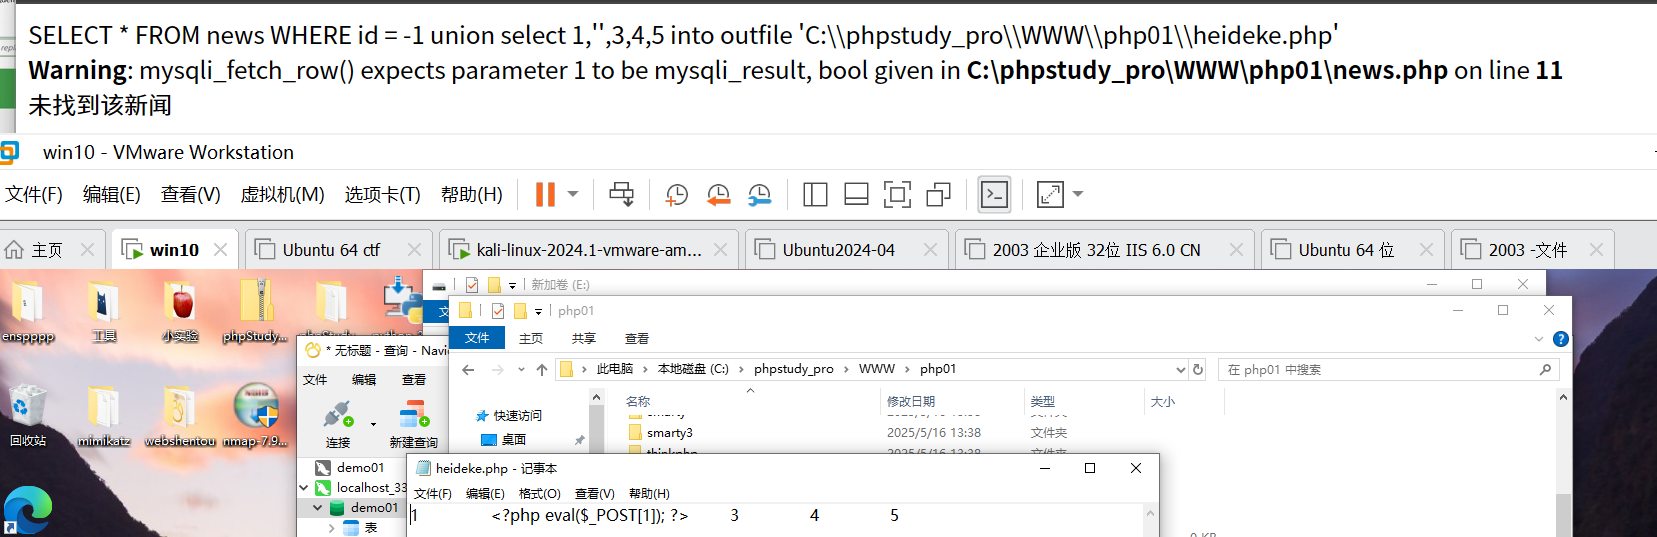Open the 选项卡(T) menu
The height and width of the screenshot is (537, 1657).
click(383, 194)
